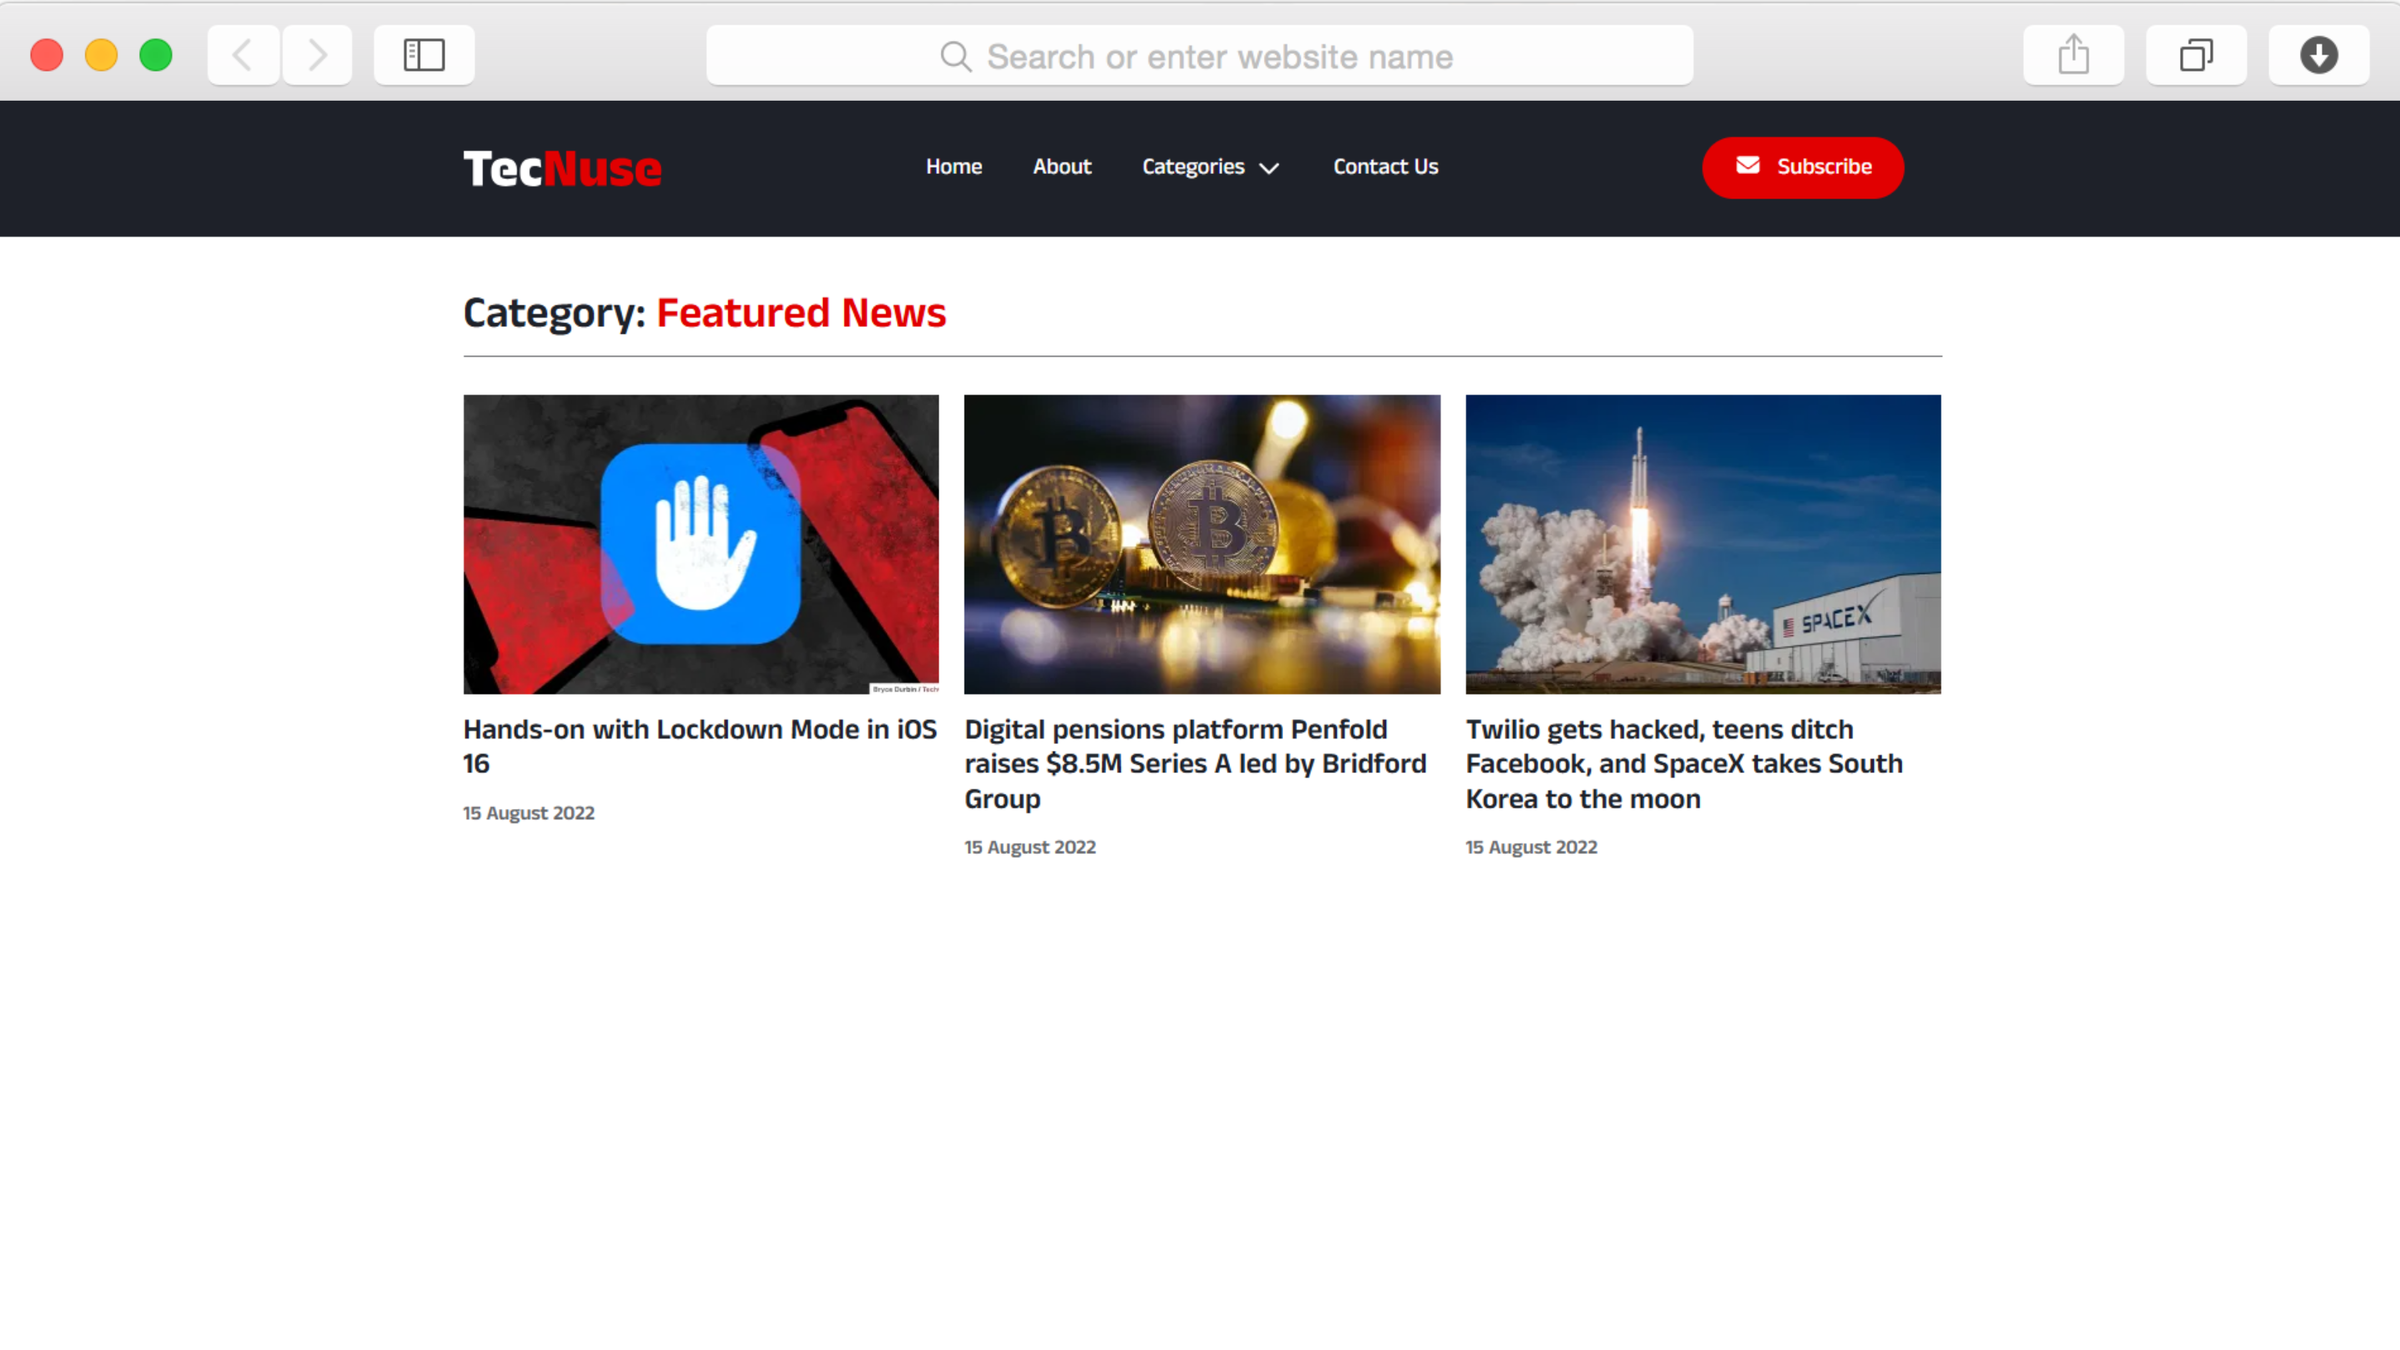Open the Lockdown Mode article thumbnail
The image size is (2400, 1350).
[x=700, y=543]
